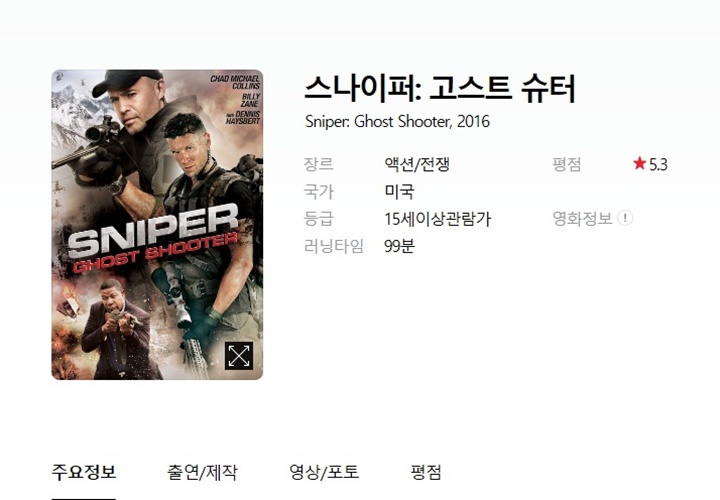Viewport: 720px width, 500px height.
Task: Click the 5.3 score number
Action: tap(658, 164)
